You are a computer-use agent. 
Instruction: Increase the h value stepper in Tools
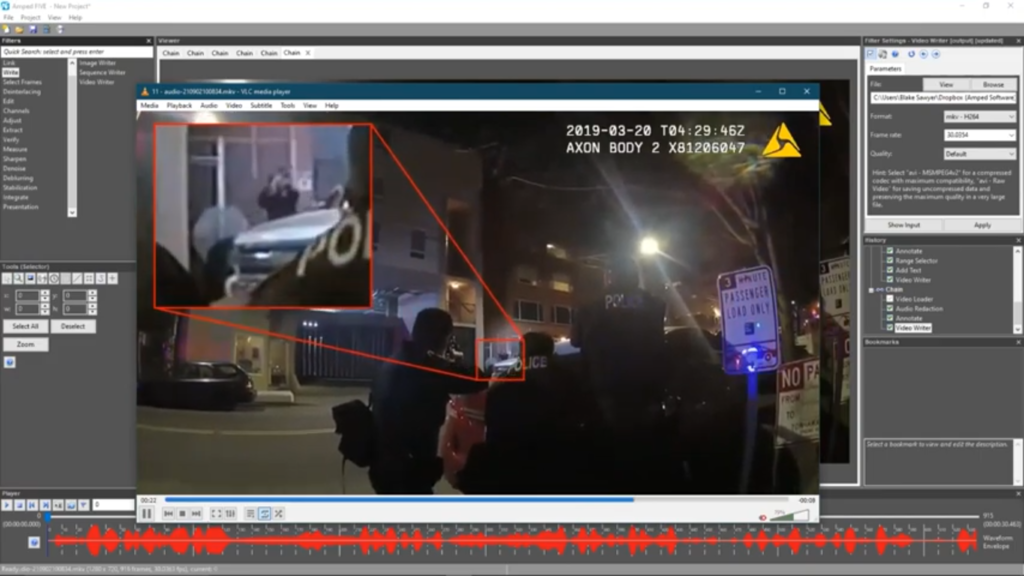[92, 306]
